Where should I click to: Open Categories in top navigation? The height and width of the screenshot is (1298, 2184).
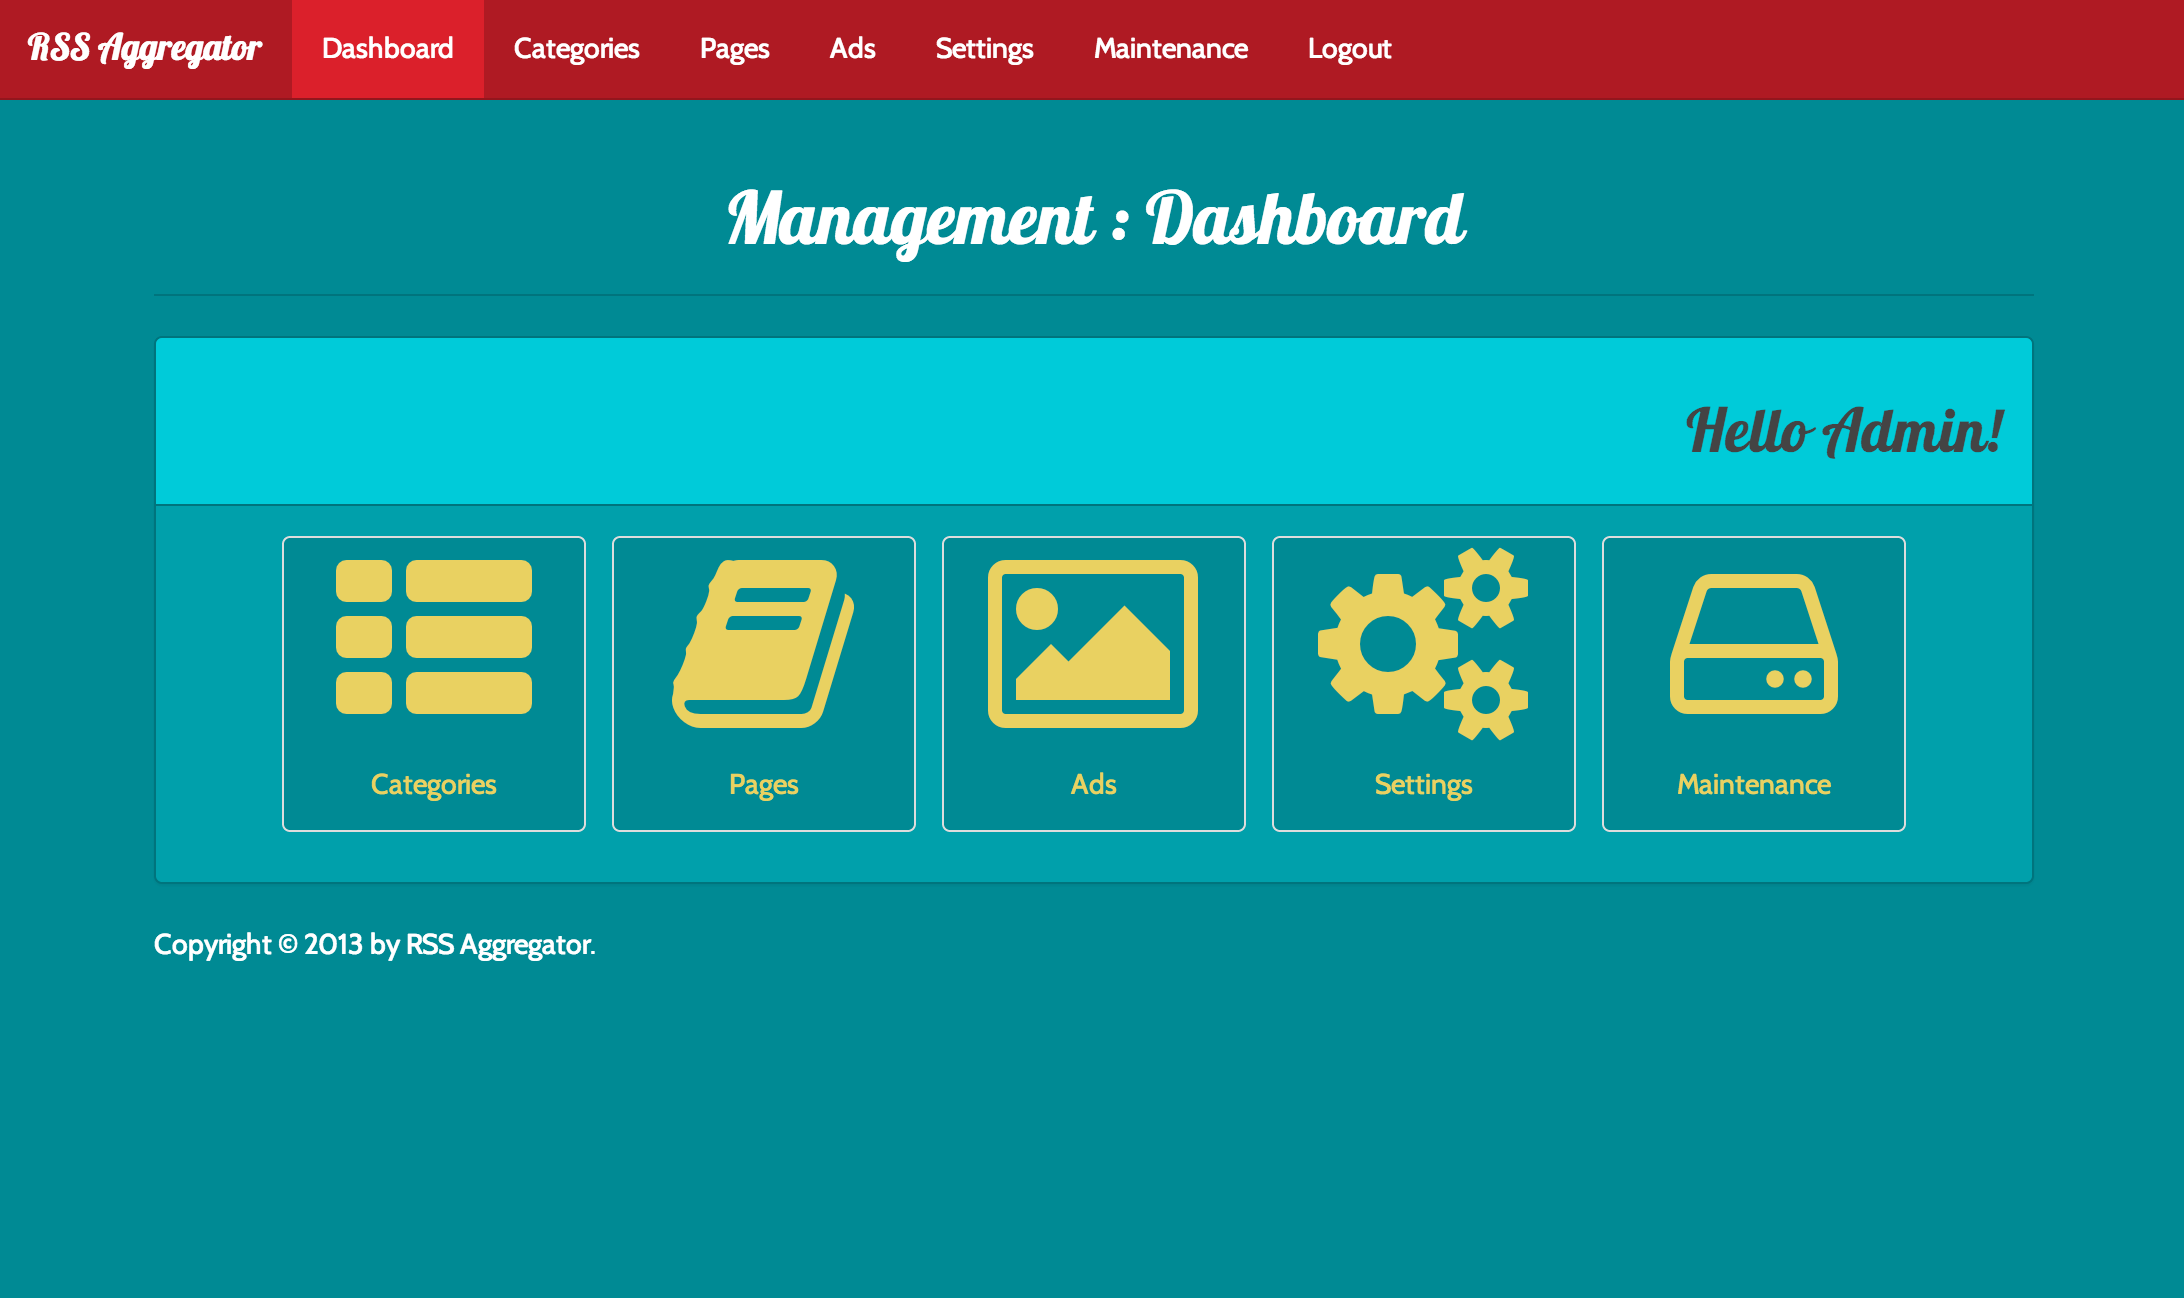[576, 49]
